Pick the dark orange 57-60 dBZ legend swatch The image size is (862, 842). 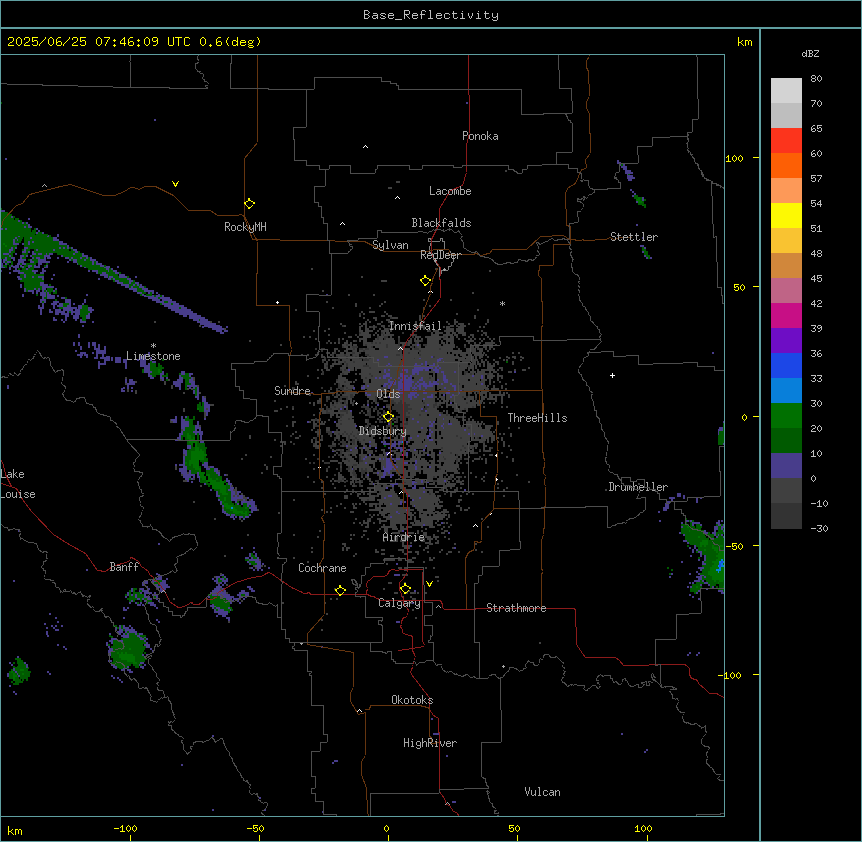pos(786,165)
